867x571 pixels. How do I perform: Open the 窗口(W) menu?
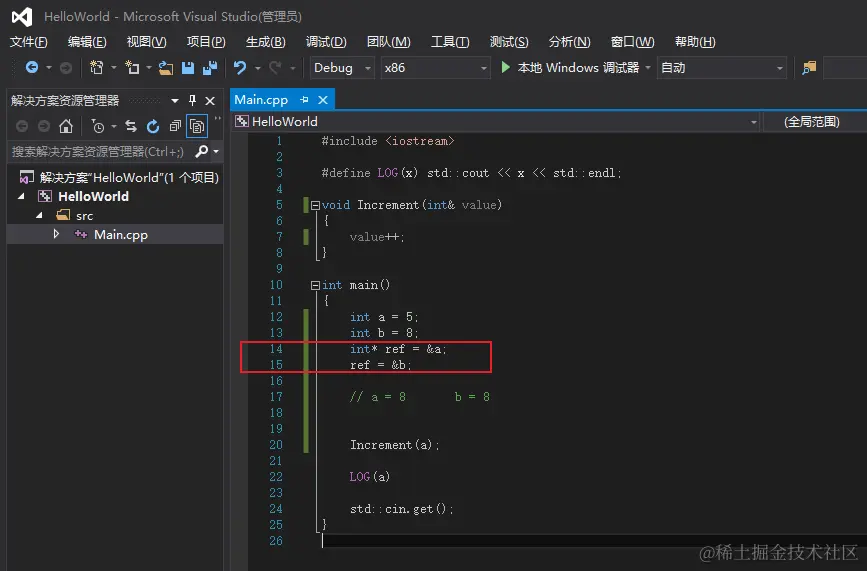[x=632, y=42]
